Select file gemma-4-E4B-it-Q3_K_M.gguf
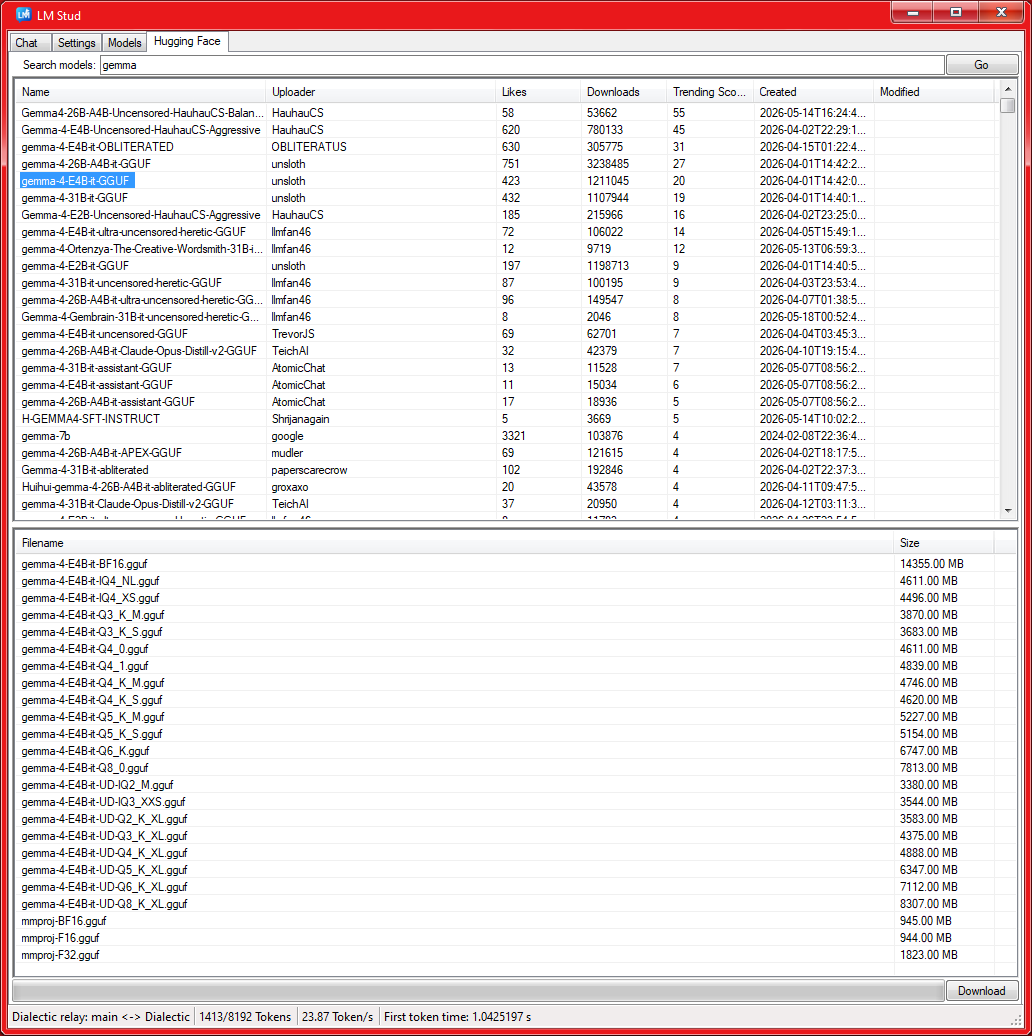The image size is (1032, 1036). click(505, 615)
